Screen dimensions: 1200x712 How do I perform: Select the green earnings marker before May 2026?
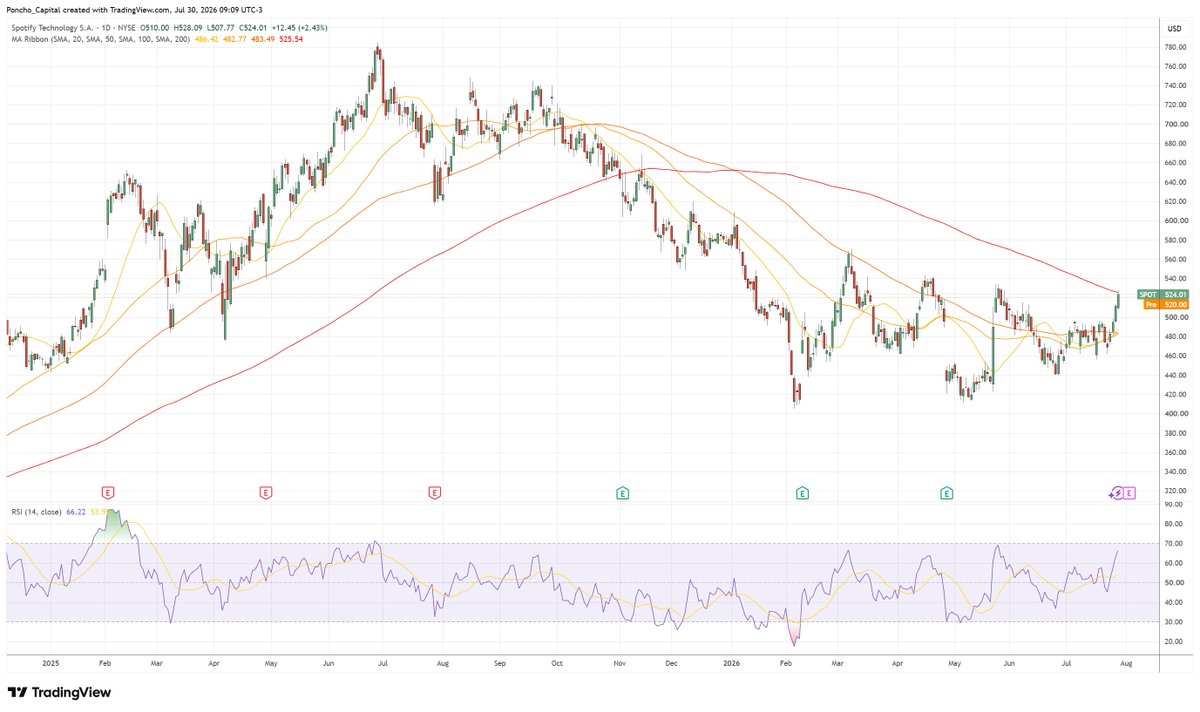pyautogui.click(x=946, y=492)
